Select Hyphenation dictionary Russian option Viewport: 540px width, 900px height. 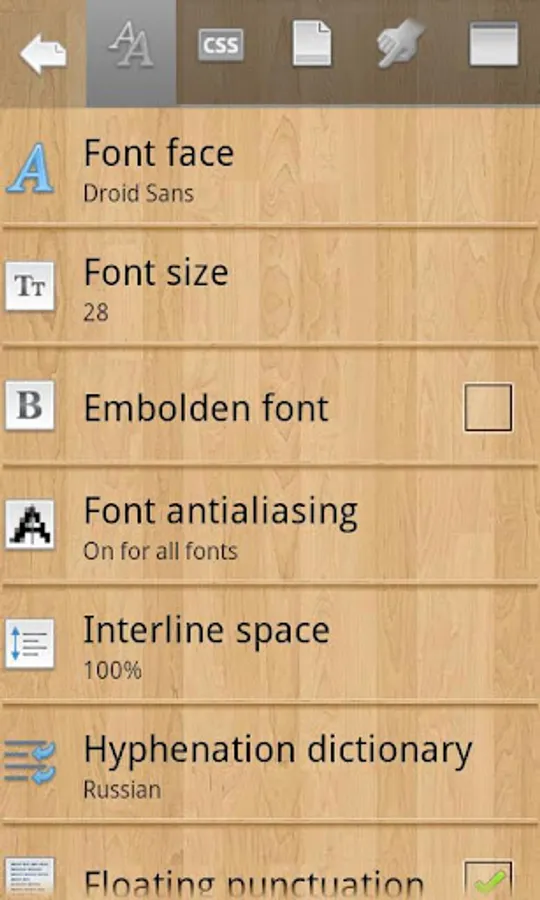[x=270, y=763]
